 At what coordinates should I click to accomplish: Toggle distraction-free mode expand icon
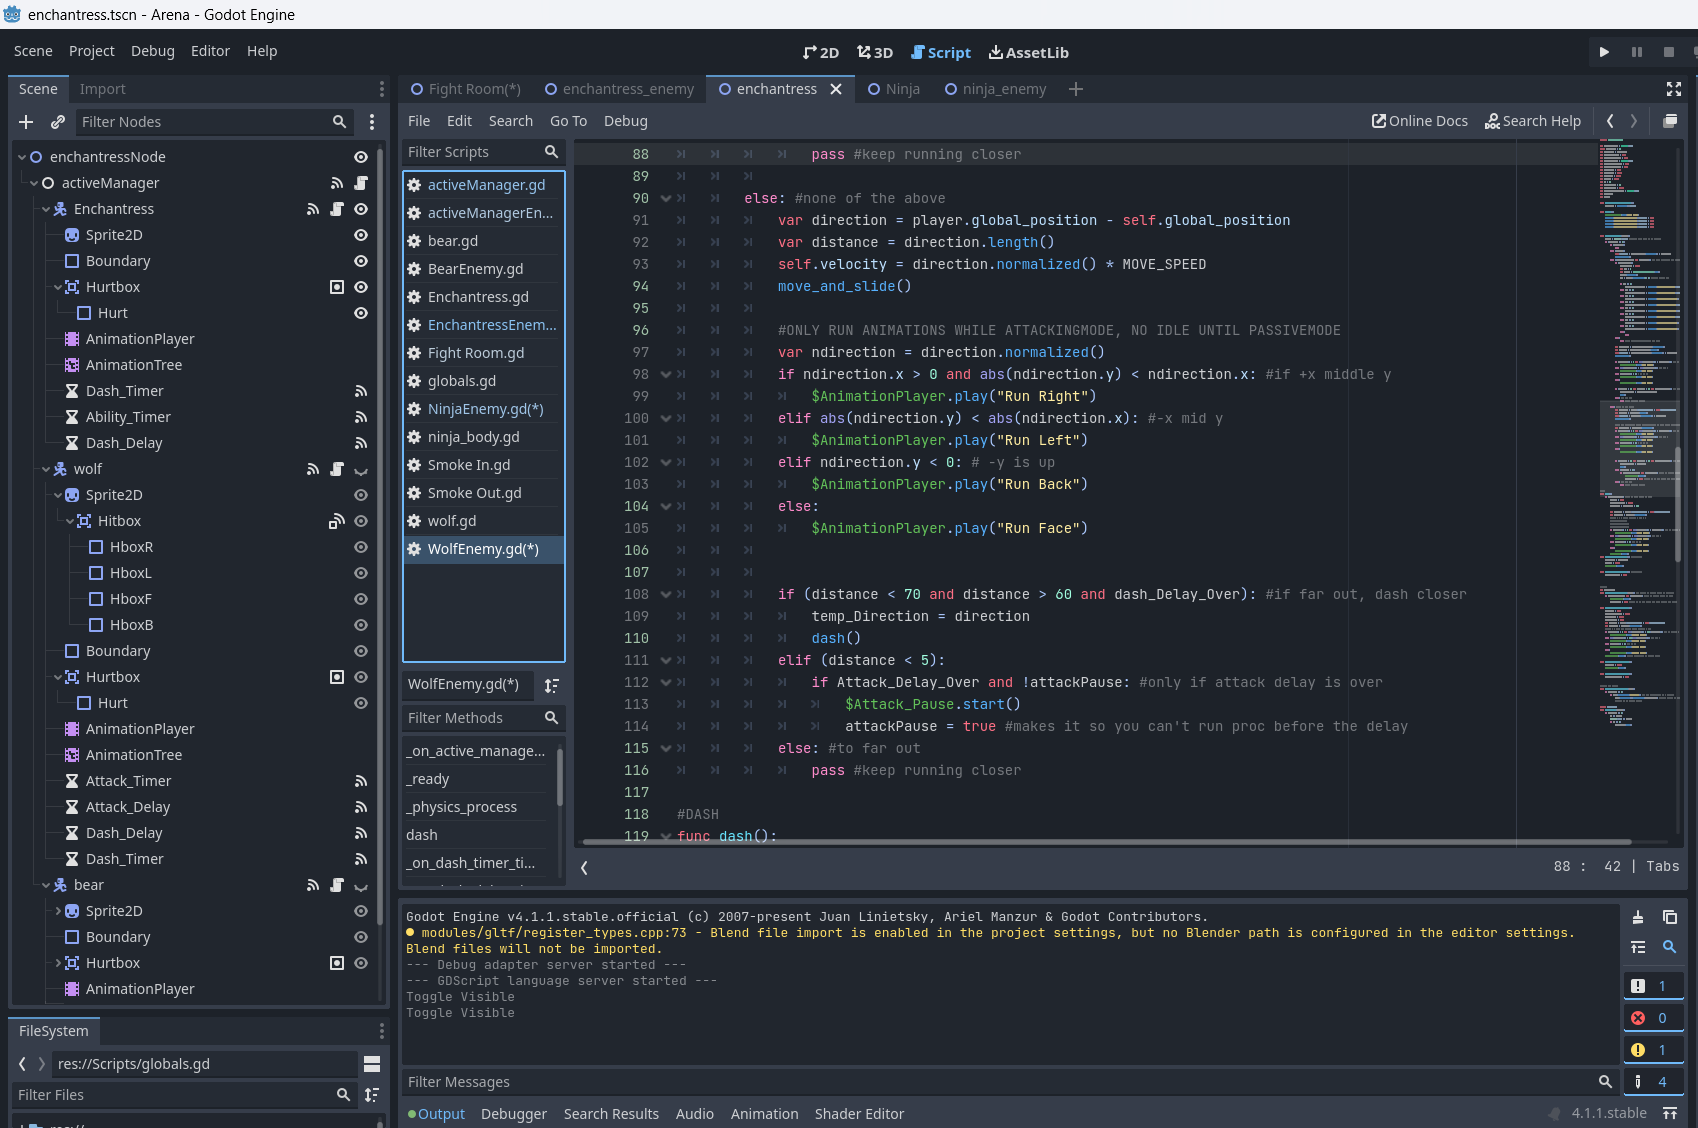click(1674, 89)
